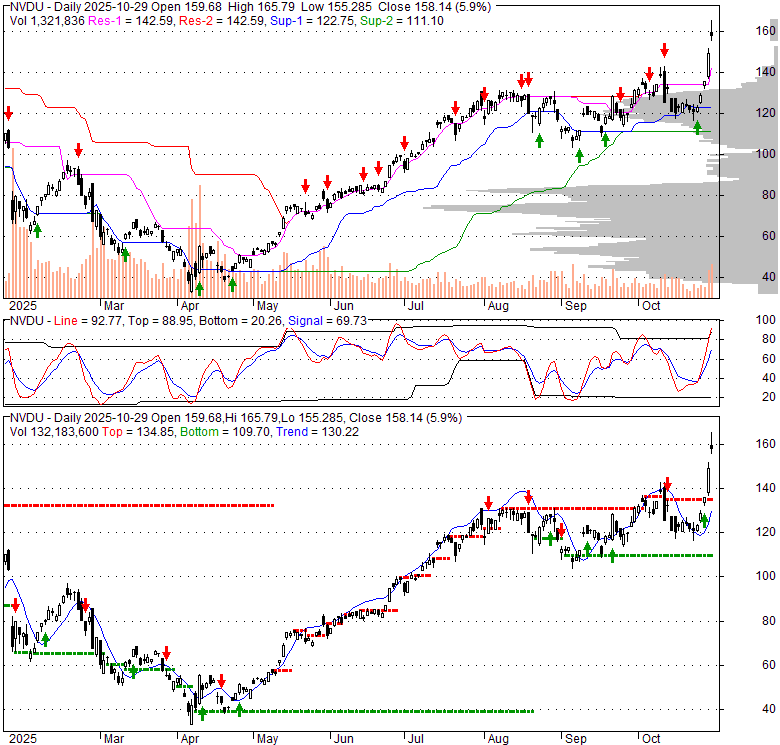Click the green "Sup-2 = 111.10" legend label
The image size is (780, 745).
(402, 21)
